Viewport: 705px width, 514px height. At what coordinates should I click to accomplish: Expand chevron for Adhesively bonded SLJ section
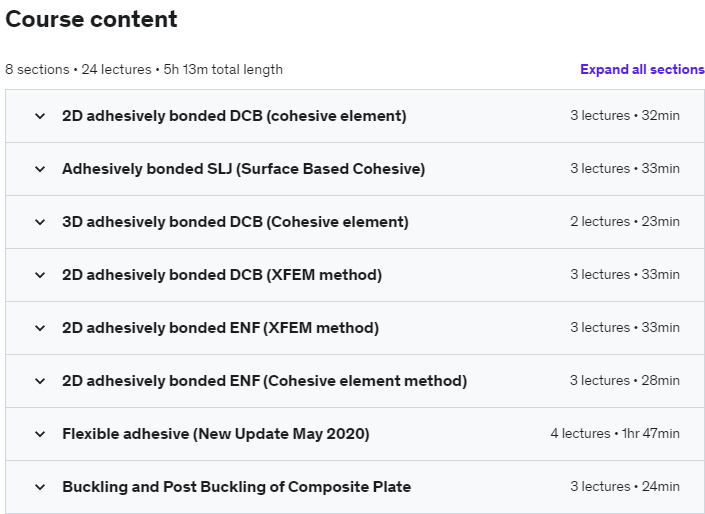(40, 169)
